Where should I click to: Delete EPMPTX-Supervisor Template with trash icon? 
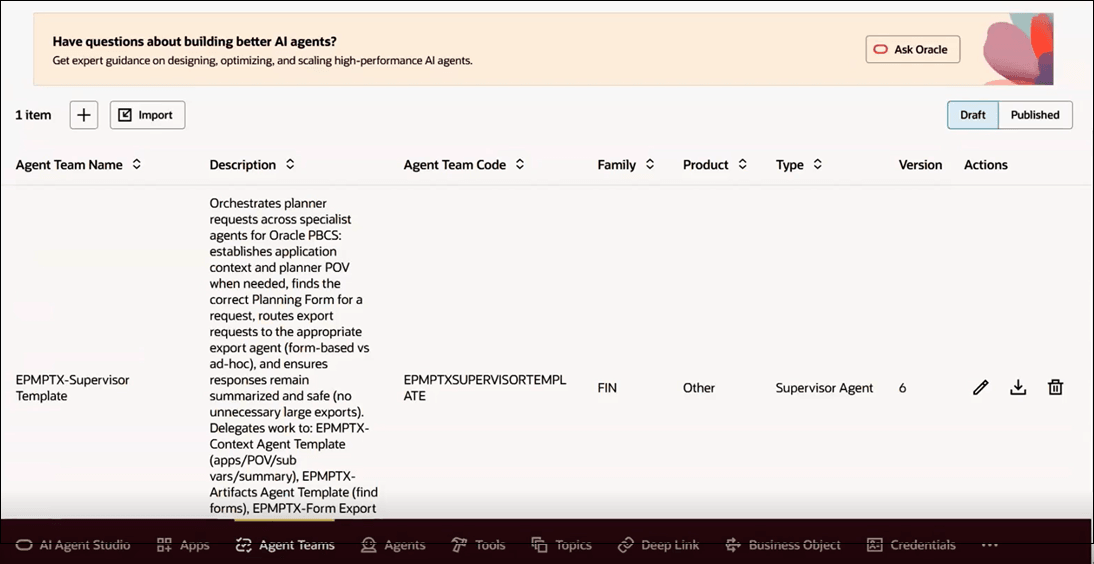1056,387
